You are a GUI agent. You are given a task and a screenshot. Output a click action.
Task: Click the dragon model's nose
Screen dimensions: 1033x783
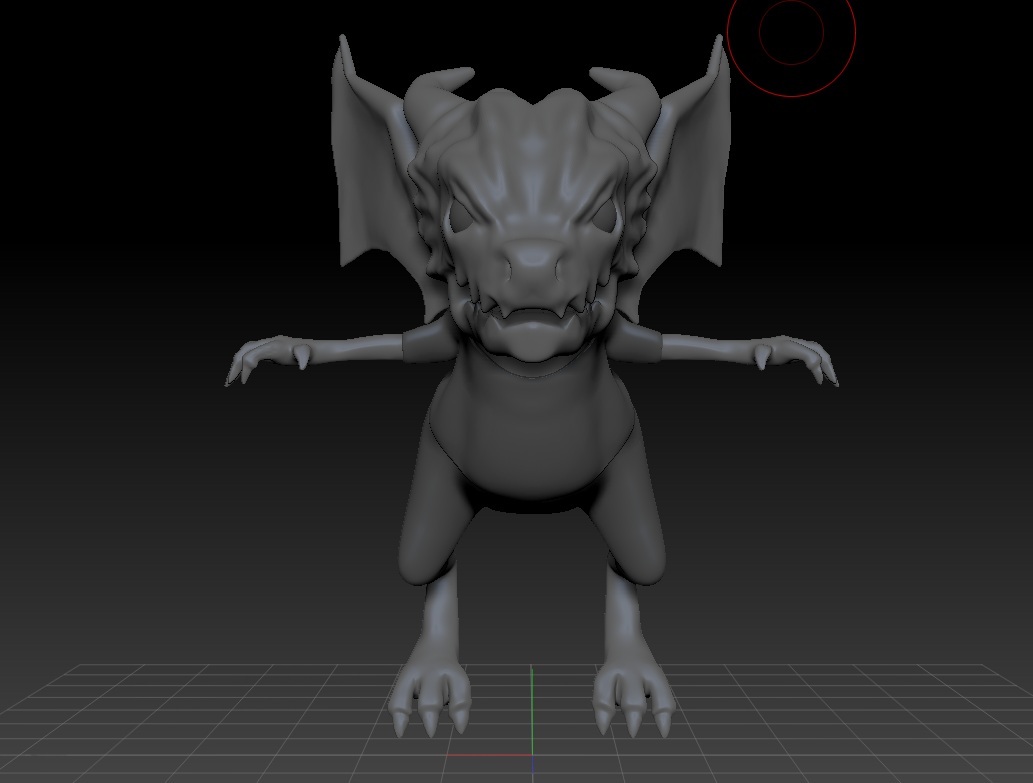point(534,261)
